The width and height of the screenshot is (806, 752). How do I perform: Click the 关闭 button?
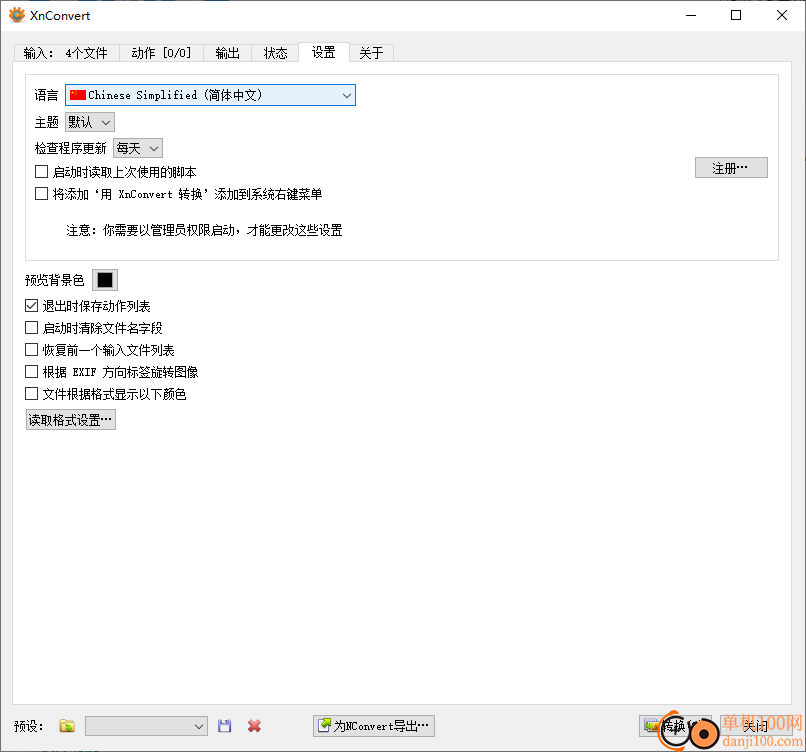click(x=756, y=726)
